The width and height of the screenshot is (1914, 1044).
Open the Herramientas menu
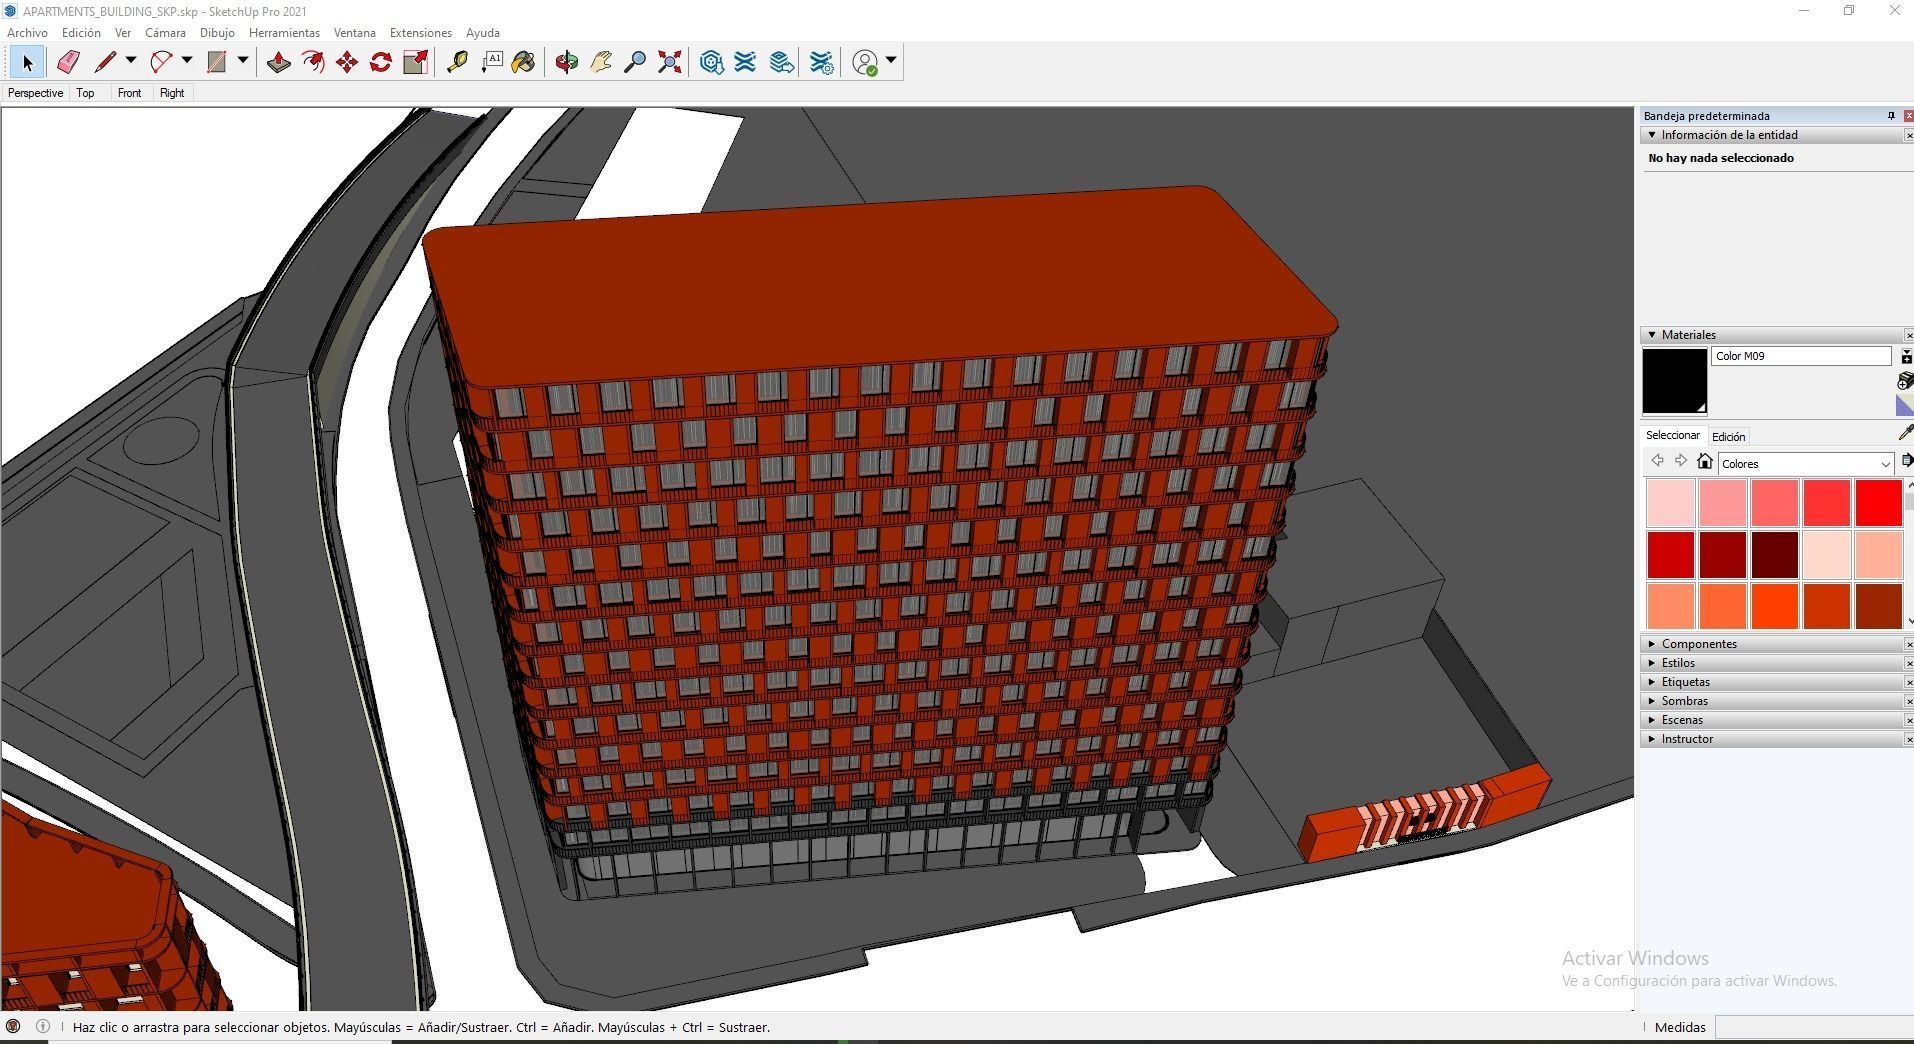[x=284, y=33]
